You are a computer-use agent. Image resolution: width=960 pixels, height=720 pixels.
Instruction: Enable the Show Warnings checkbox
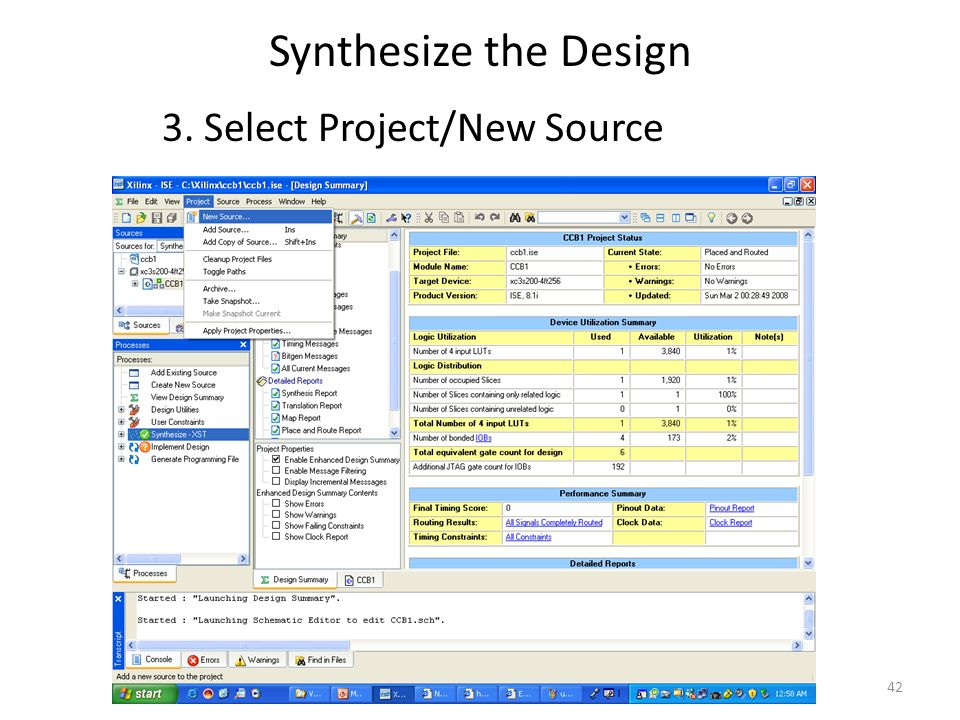click(x=276, y=514)
